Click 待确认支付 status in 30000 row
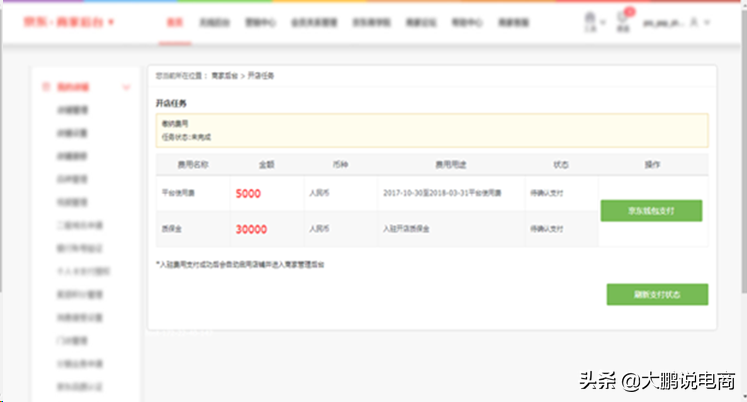Image resolution: width=747 pixels, height=402 pixels. pyautogui.click(x=547, y=229)
